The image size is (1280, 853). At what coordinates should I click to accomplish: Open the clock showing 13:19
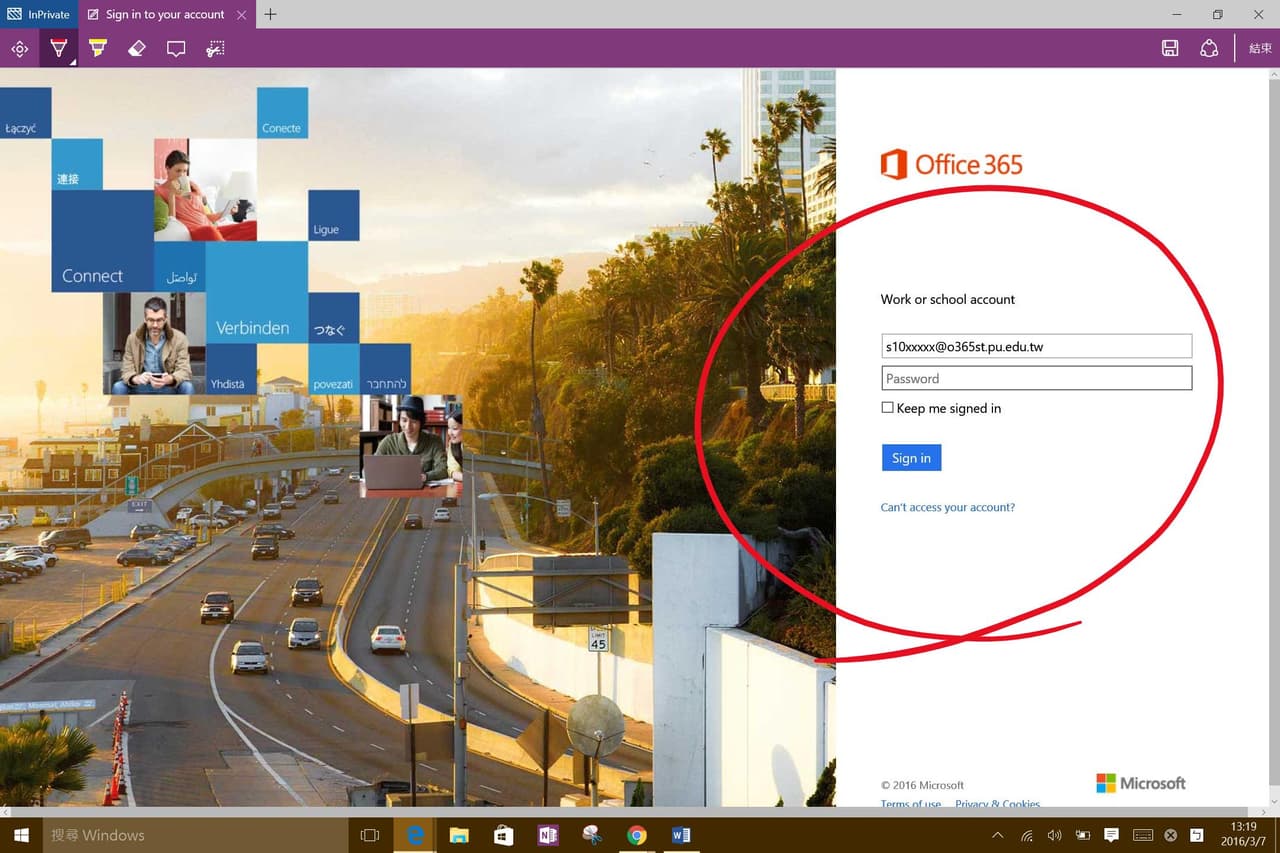tap(1244, 835)
